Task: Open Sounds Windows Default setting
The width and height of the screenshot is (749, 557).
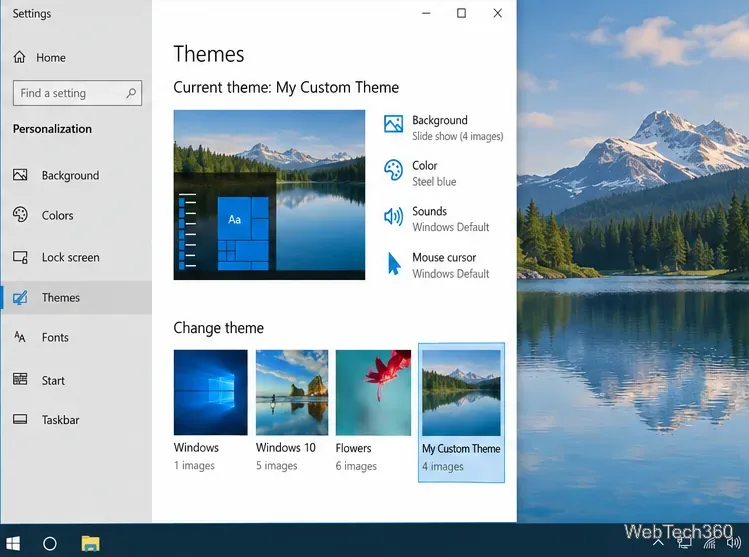Action: 437,219
